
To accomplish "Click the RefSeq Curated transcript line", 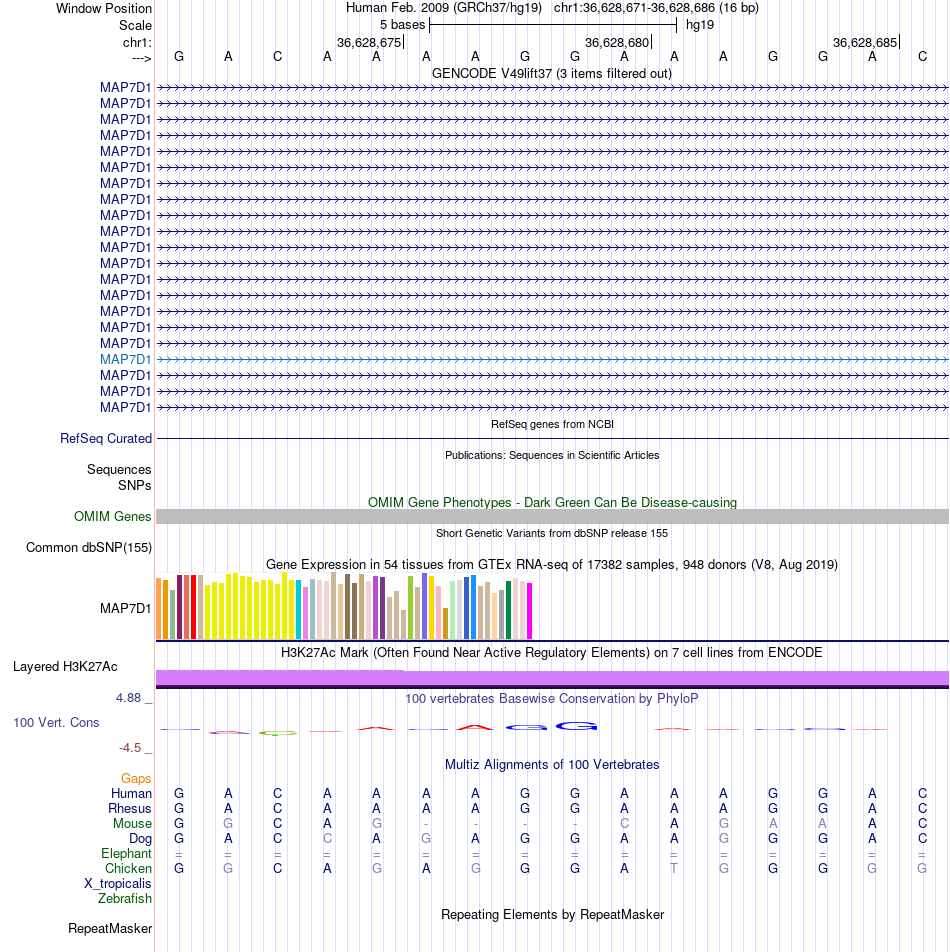I will point(552,438).
